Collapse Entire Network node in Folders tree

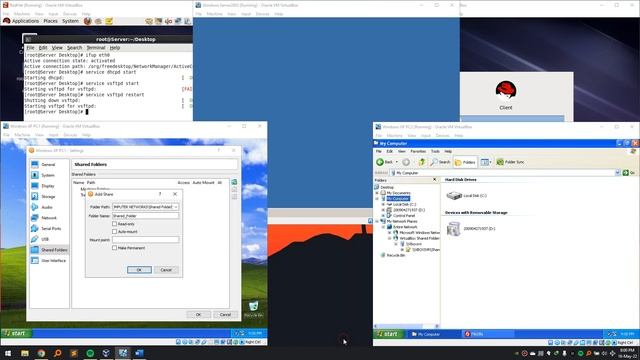[383, 227]
